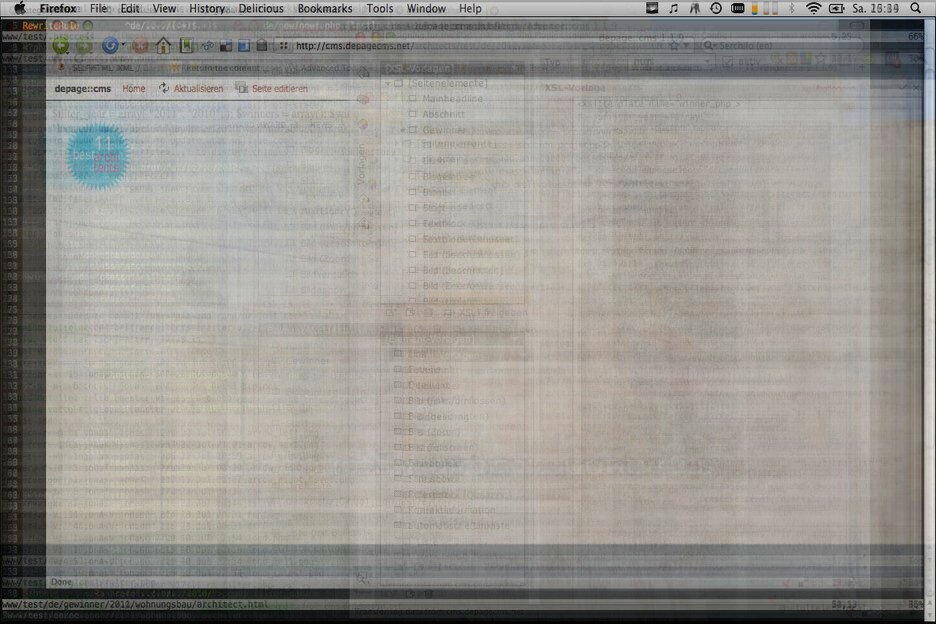Click the blue square toolbar icon
The image size is (936, 624).
pyautogui.click(x=244, y=46)
